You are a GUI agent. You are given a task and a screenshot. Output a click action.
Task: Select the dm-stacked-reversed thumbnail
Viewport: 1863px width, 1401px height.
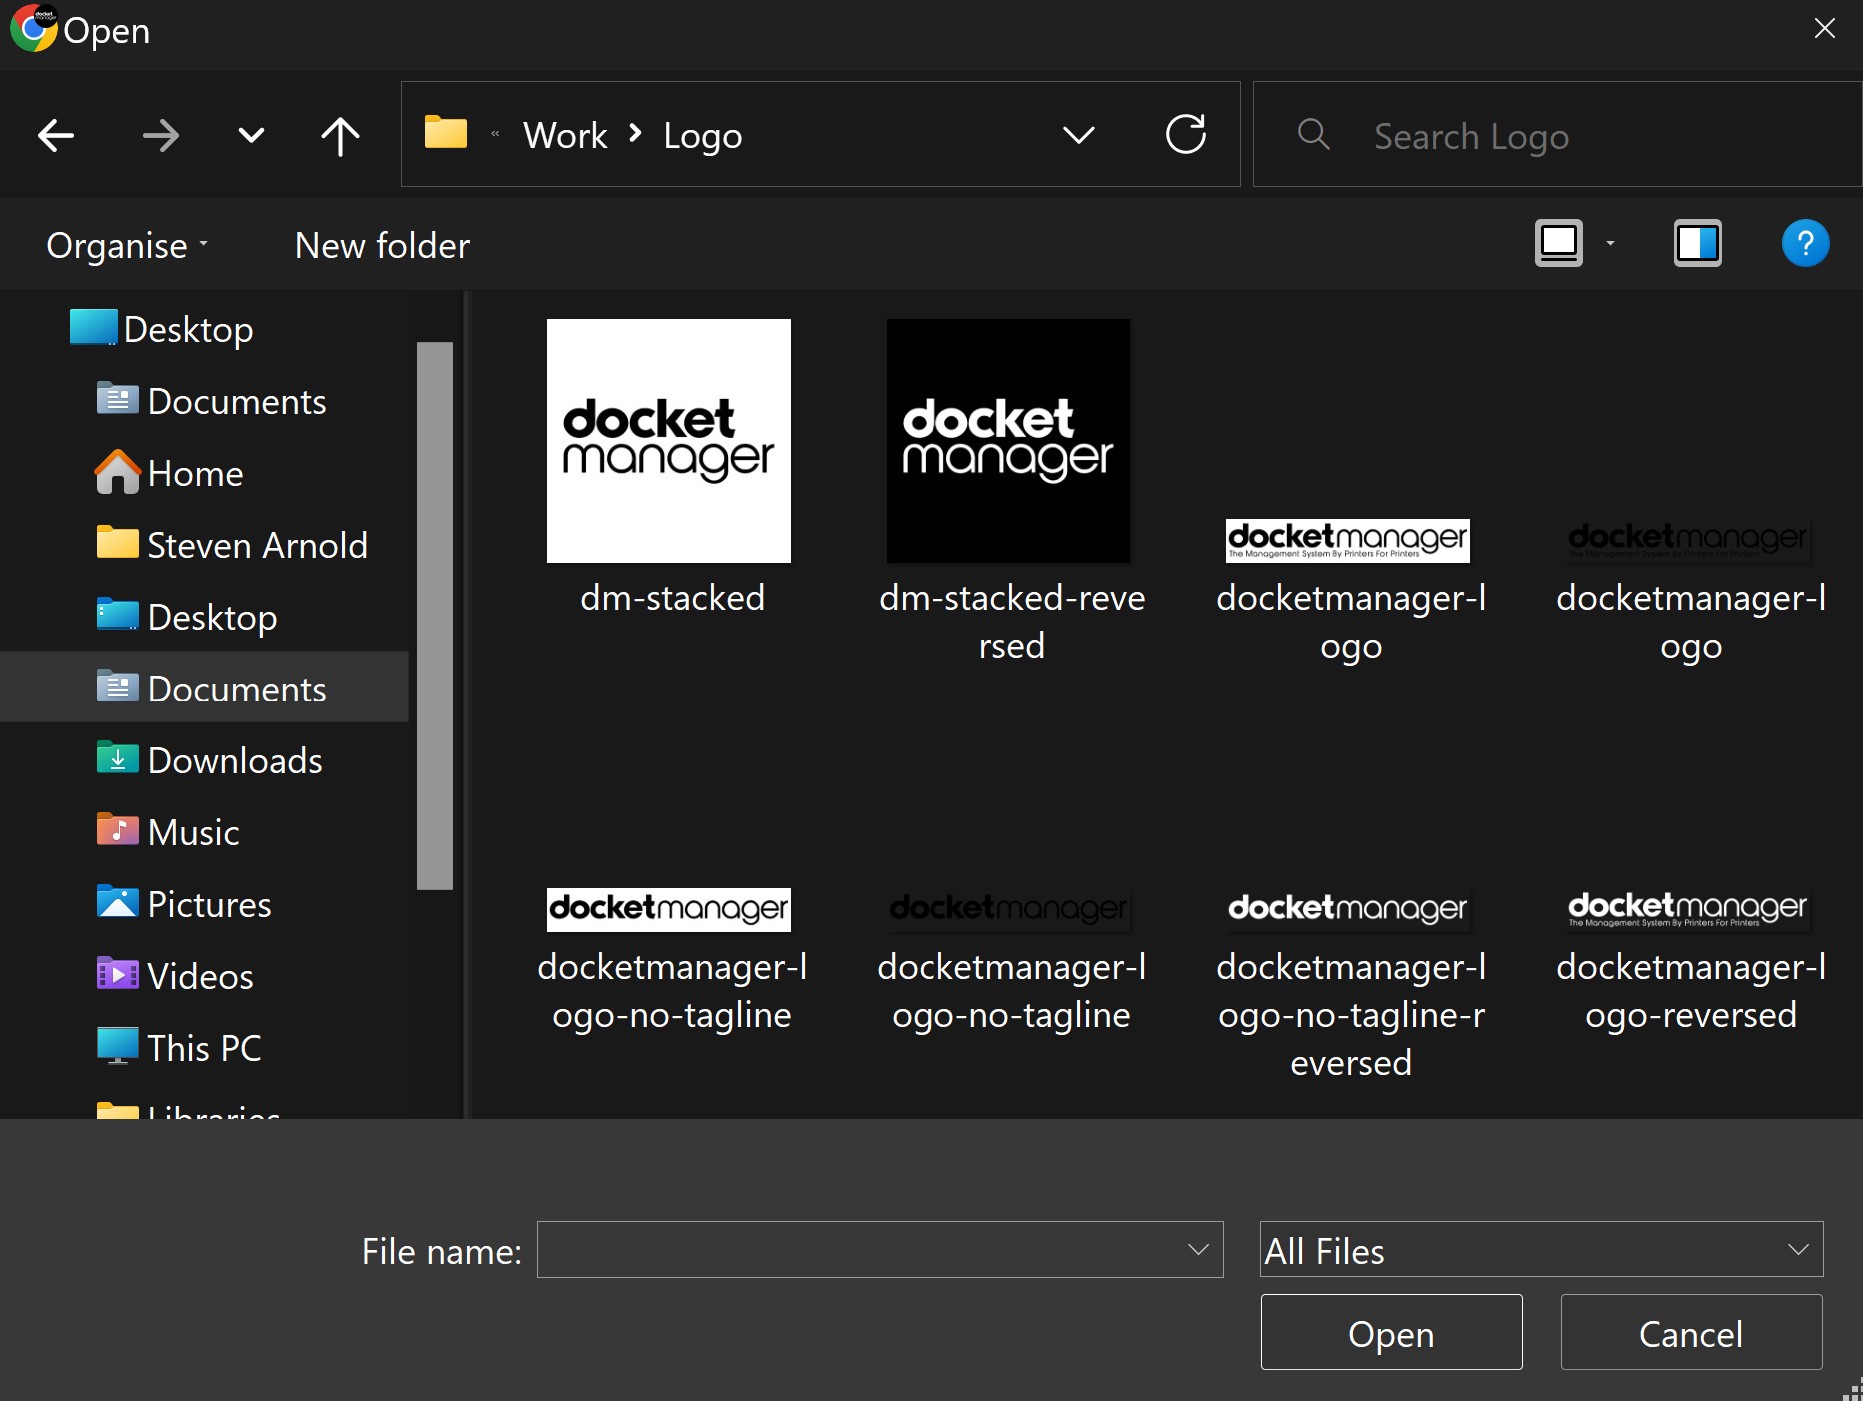(x=1009, y=441)
